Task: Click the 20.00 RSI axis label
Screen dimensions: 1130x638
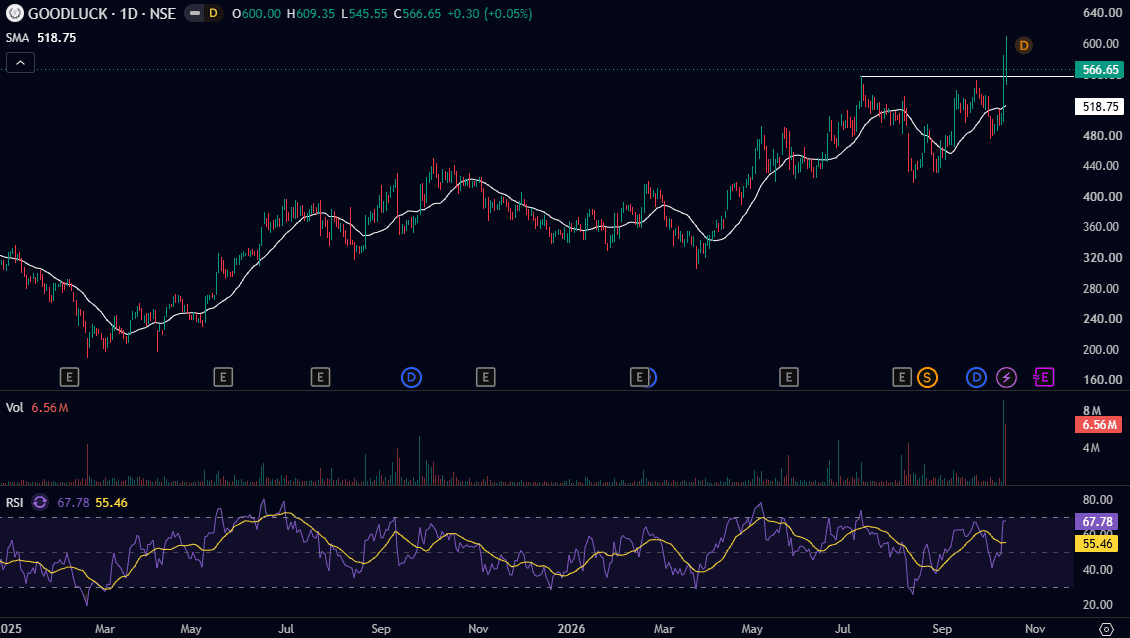Action: (1098, 605)
